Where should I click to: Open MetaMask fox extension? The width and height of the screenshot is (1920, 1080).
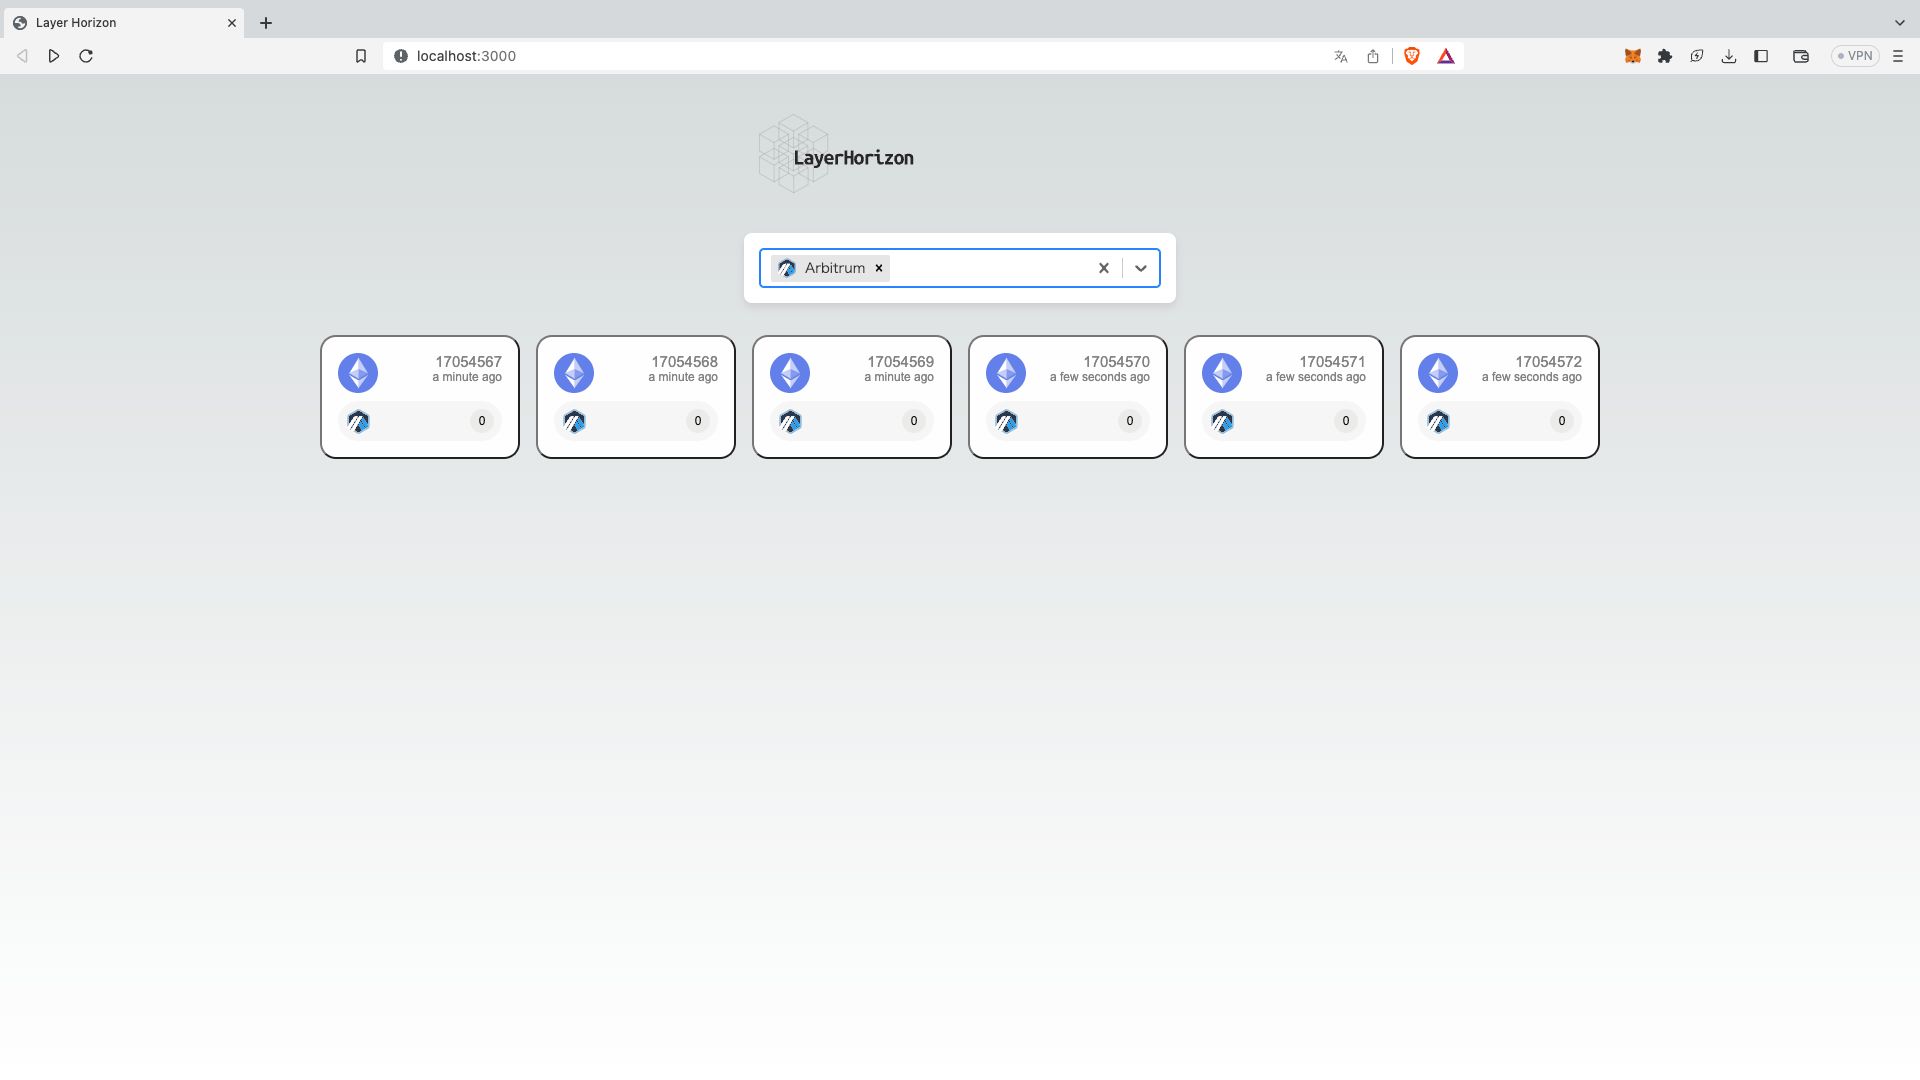tap(1633, 56)
